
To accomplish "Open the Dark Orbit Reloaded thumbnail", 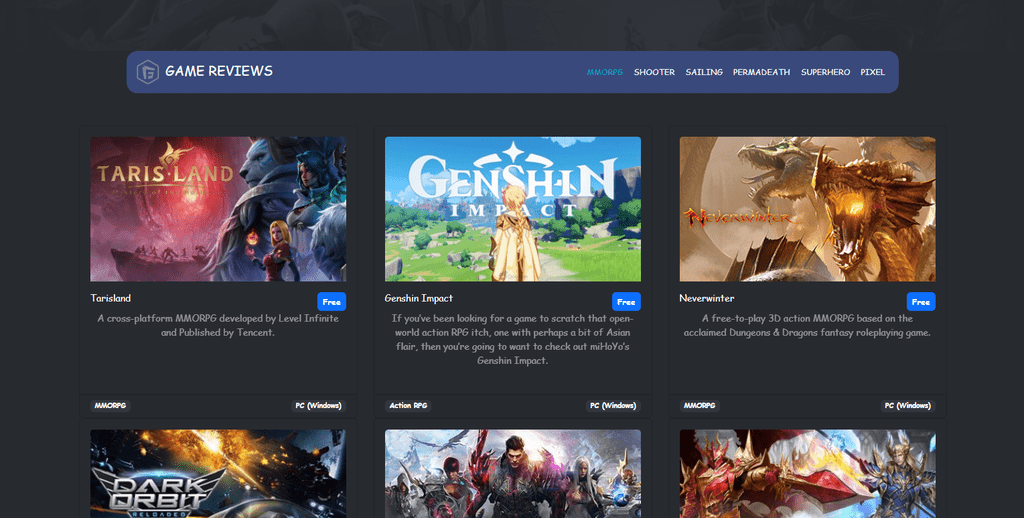I will pyautogui.click(x=218, y=474).
